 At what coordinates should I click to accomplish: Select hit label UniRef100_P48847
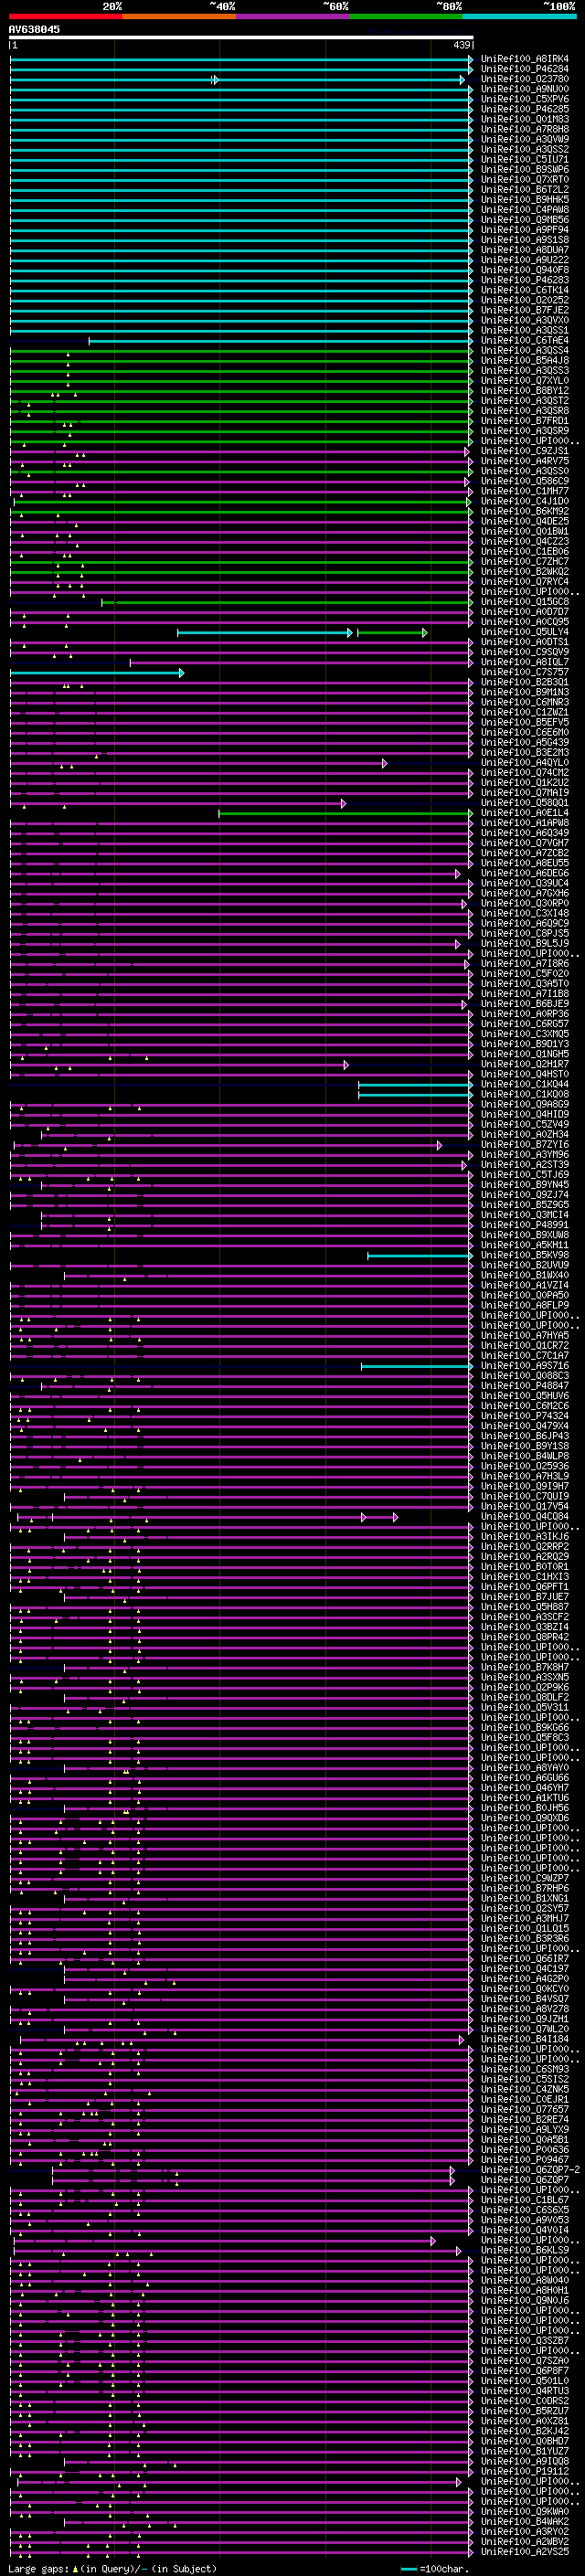[x=524, y=1386]
